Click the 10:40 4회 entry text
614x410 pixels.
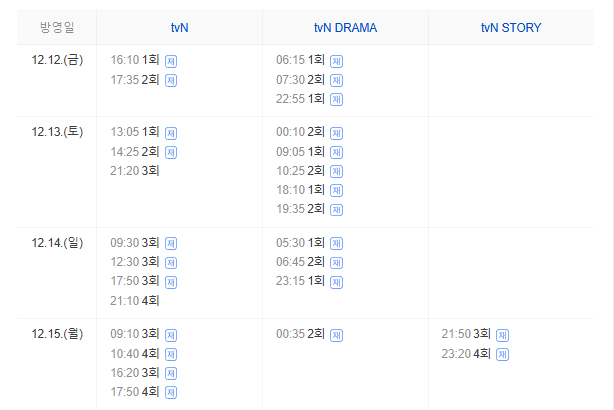(x=135, y=354)
